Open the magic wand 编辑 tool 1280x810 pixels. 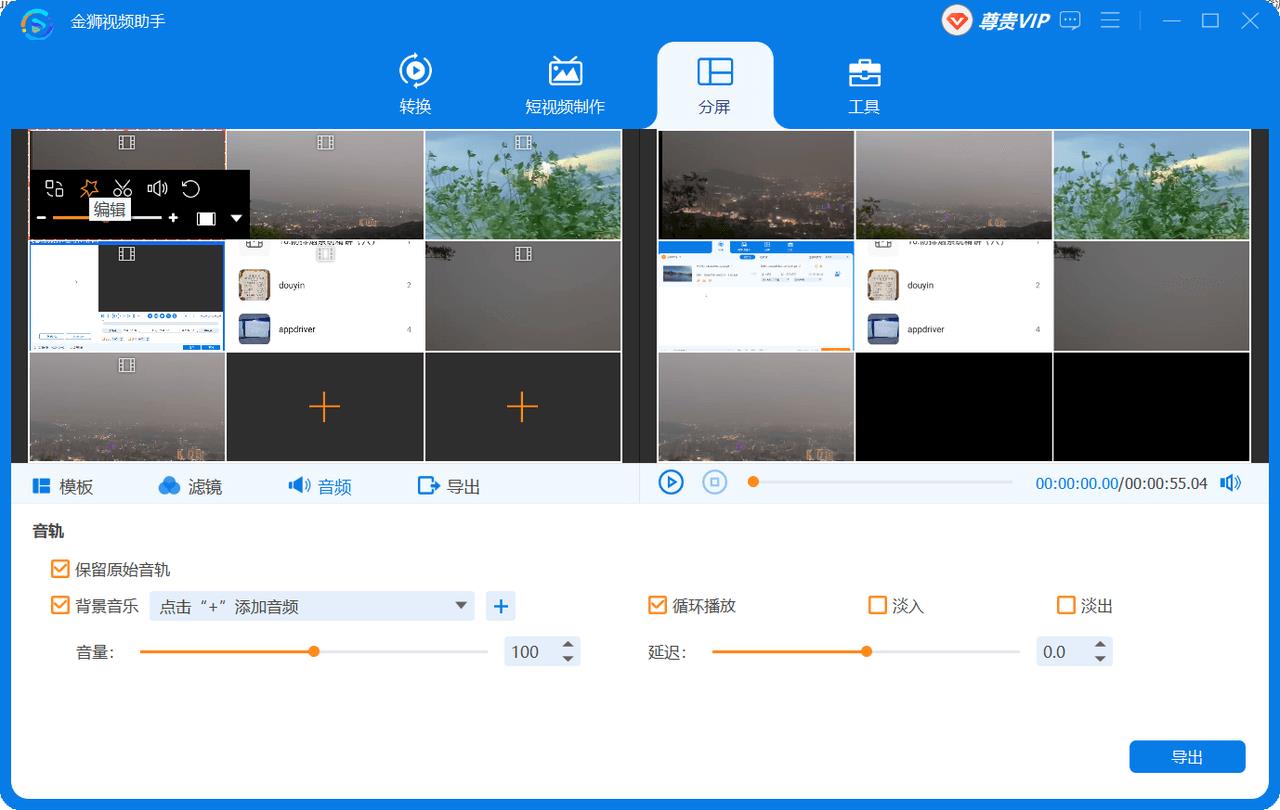[x=89, y=188]
